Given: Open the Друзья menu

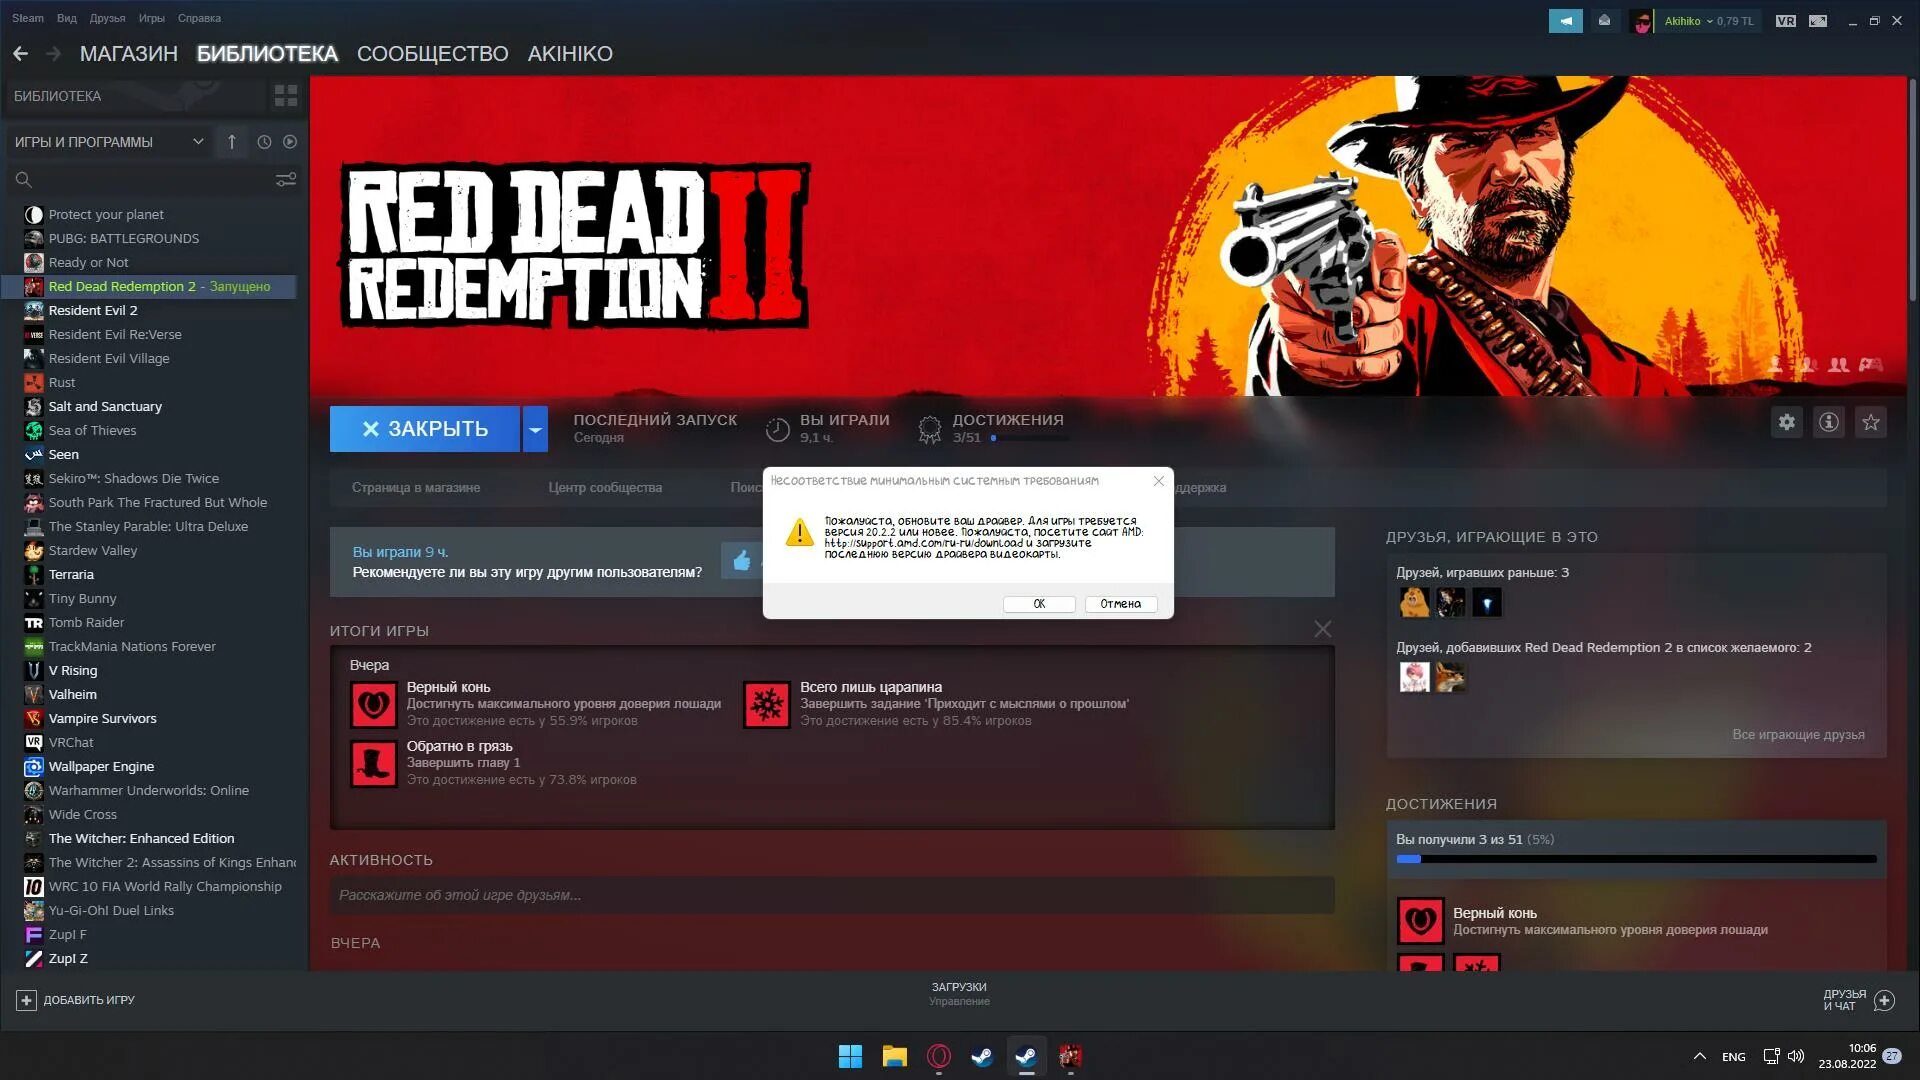Looking at the screenshot, I should (107, 18).
